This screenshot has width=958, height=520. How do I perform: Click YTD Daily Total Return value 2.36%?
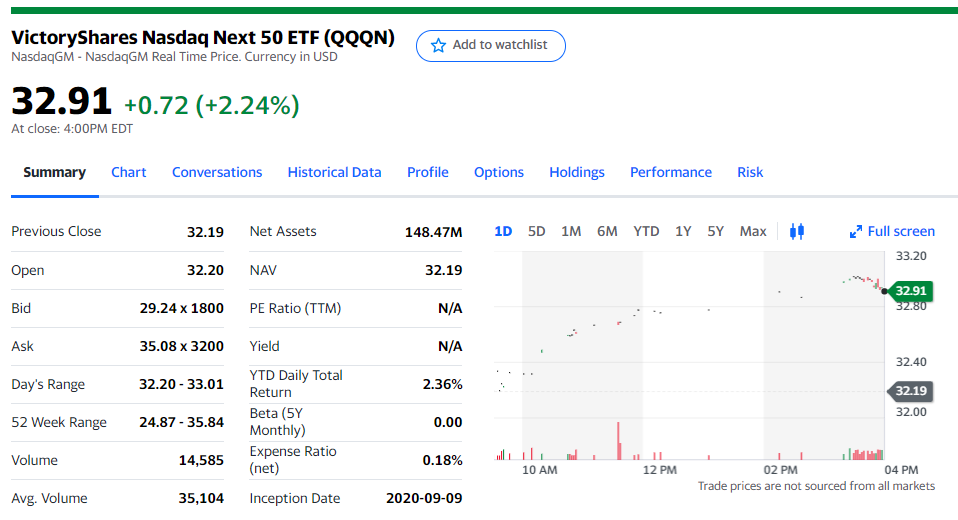[x=442, y=384]
